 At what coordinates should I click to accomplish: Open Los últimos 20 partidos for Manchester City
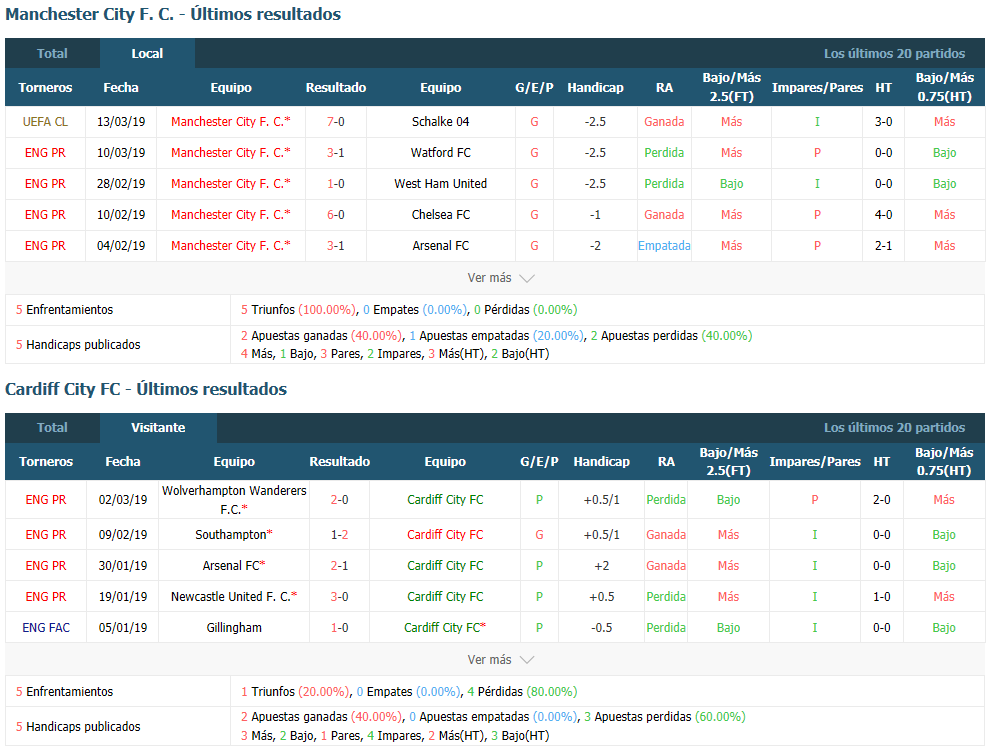pos(894,53)
